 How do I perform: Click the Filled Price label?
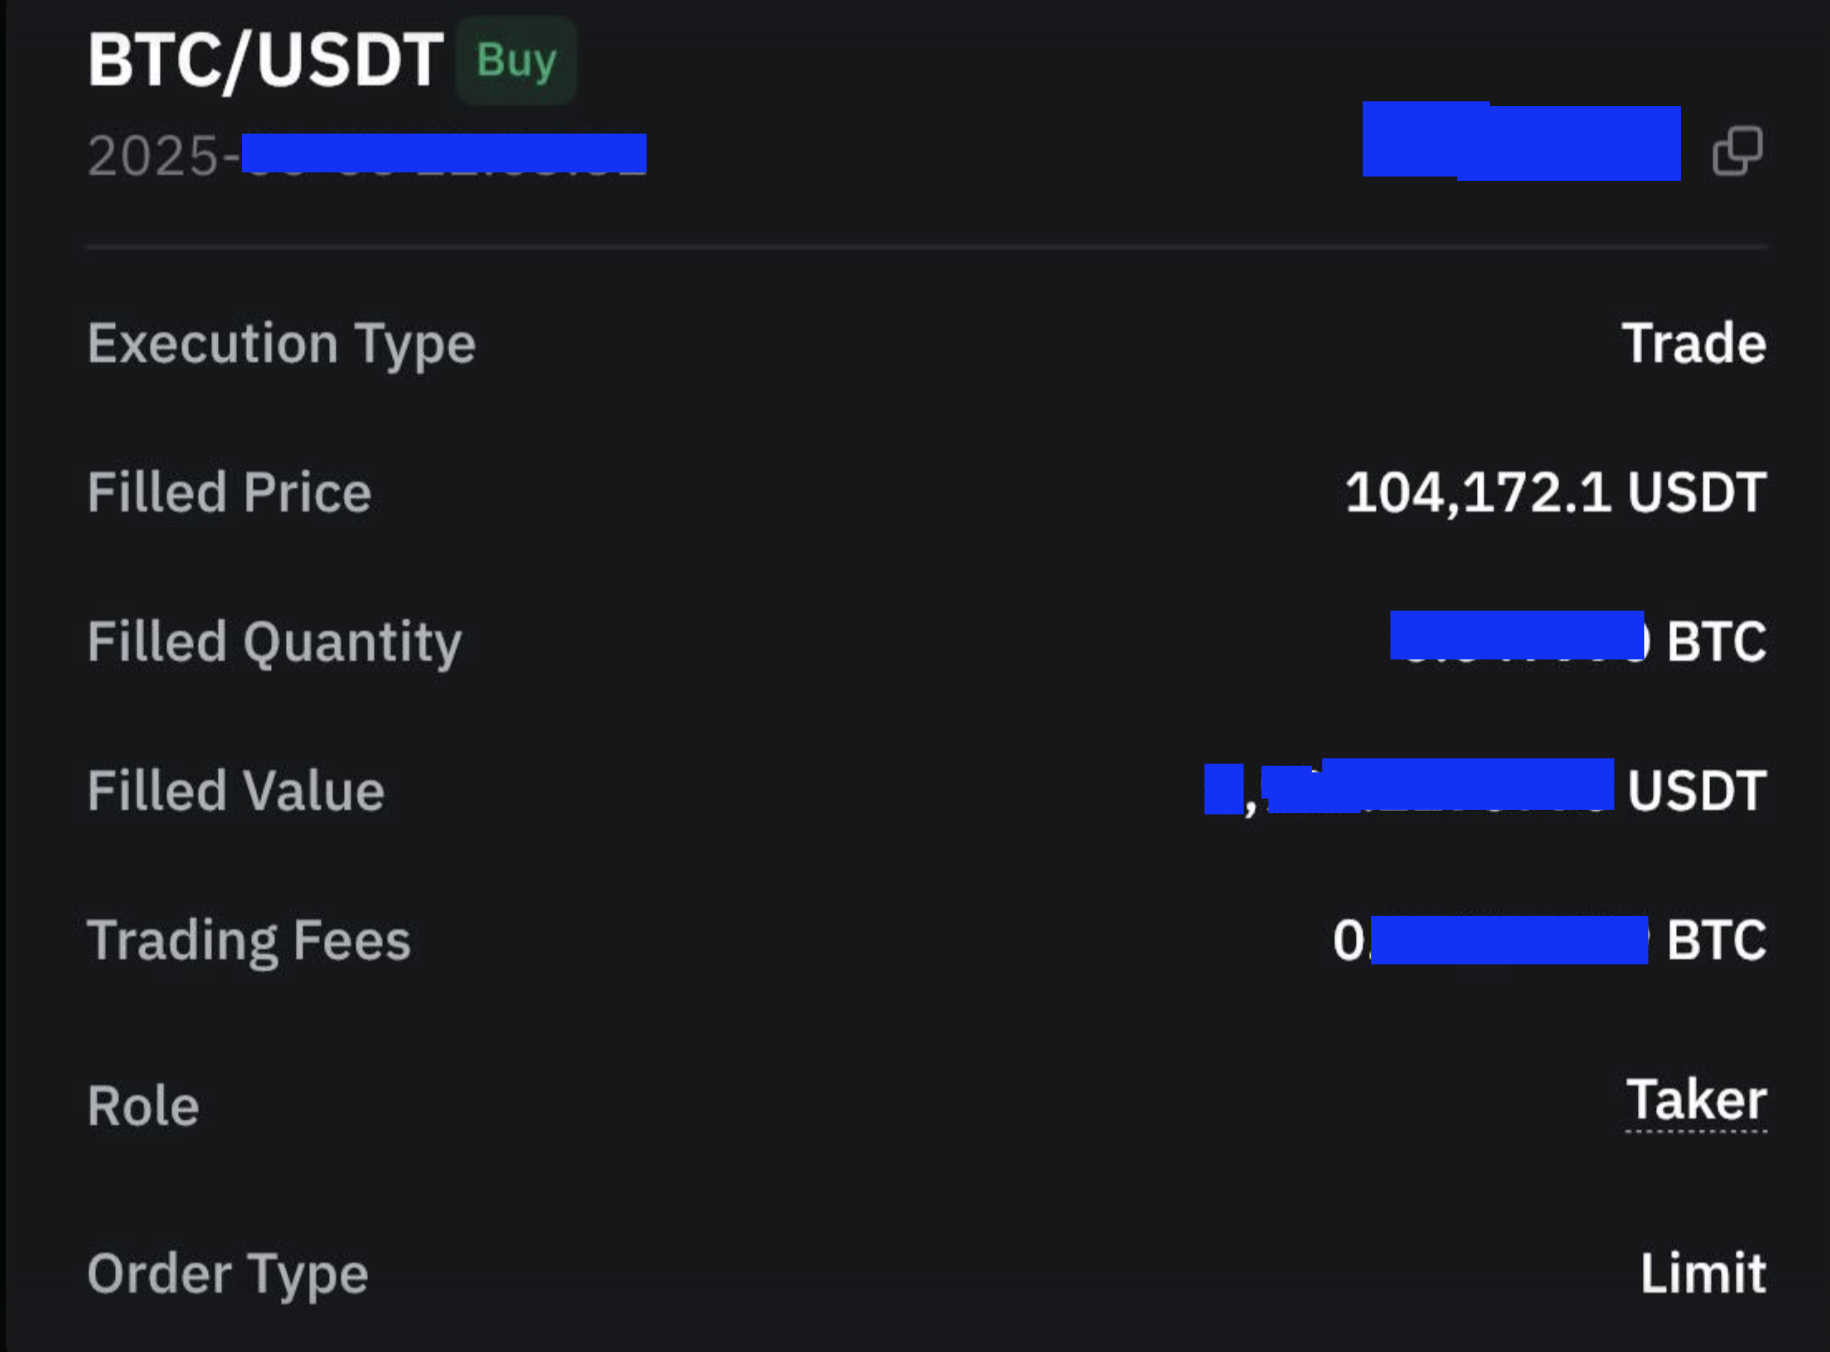tap(229, 493)
